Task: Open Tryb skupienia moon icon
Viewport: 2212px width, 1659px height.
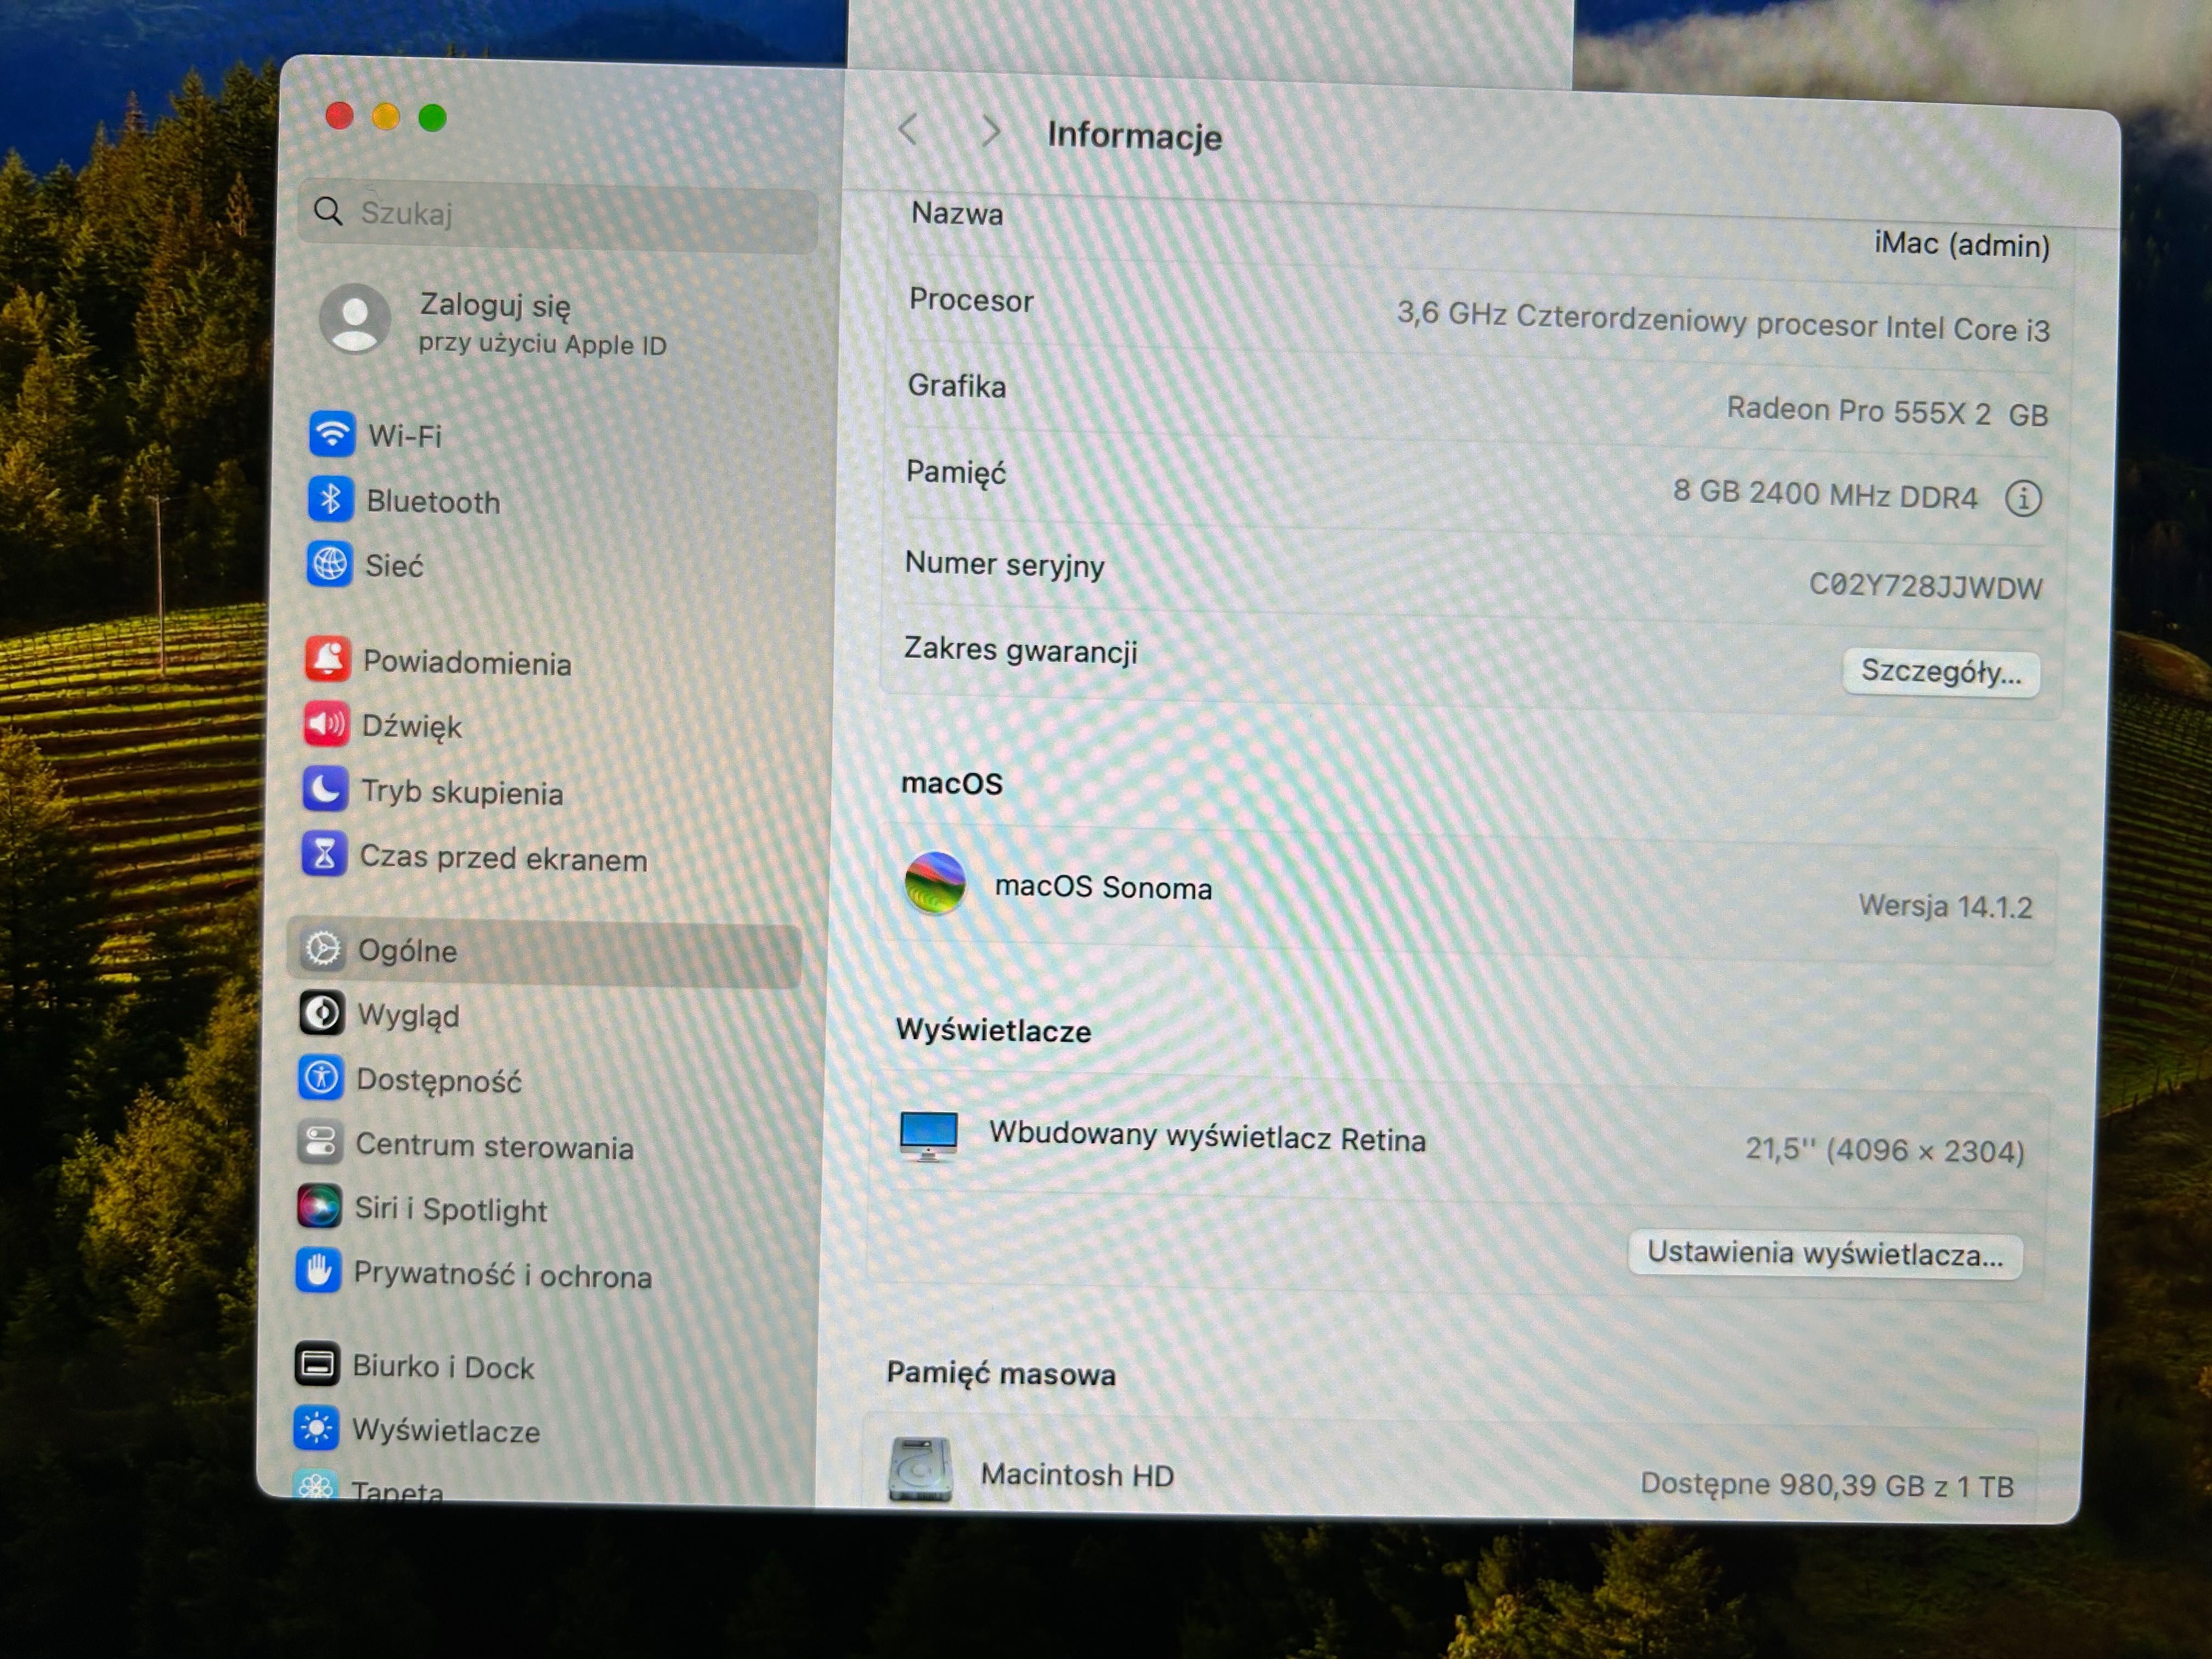Action: click(x=325, y=790)
